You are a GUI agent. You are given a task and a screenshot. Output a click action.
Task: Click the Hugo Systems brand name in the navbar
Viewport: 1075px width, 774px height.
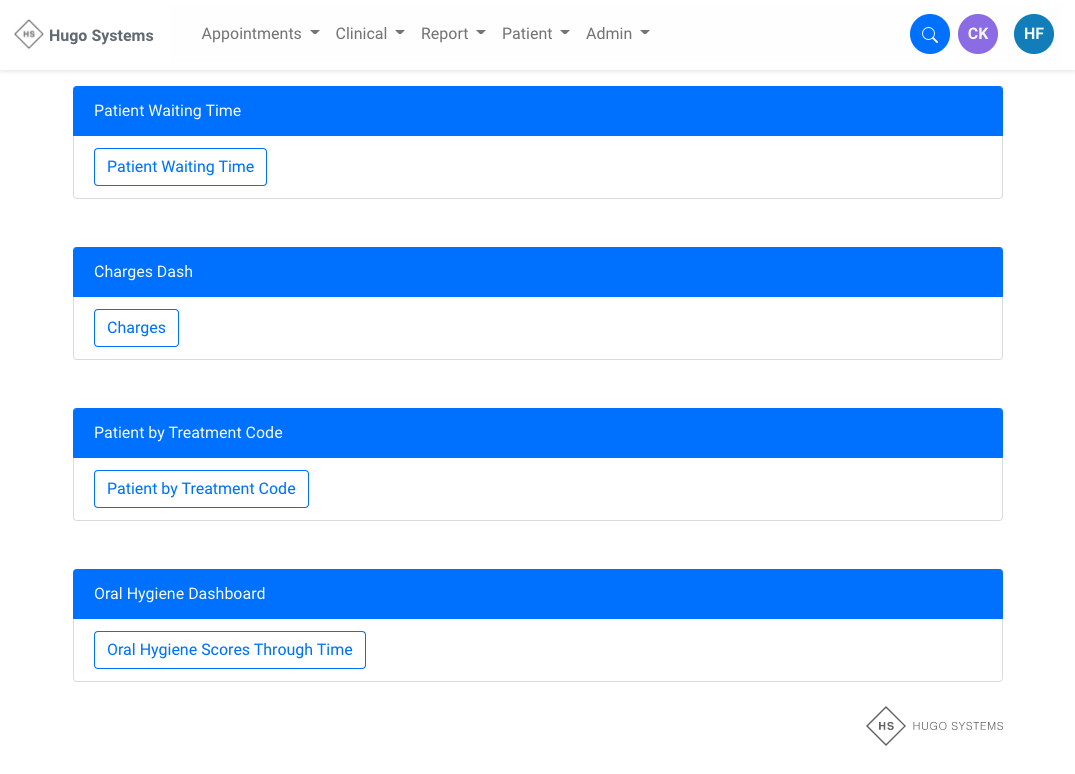(101, 36)
